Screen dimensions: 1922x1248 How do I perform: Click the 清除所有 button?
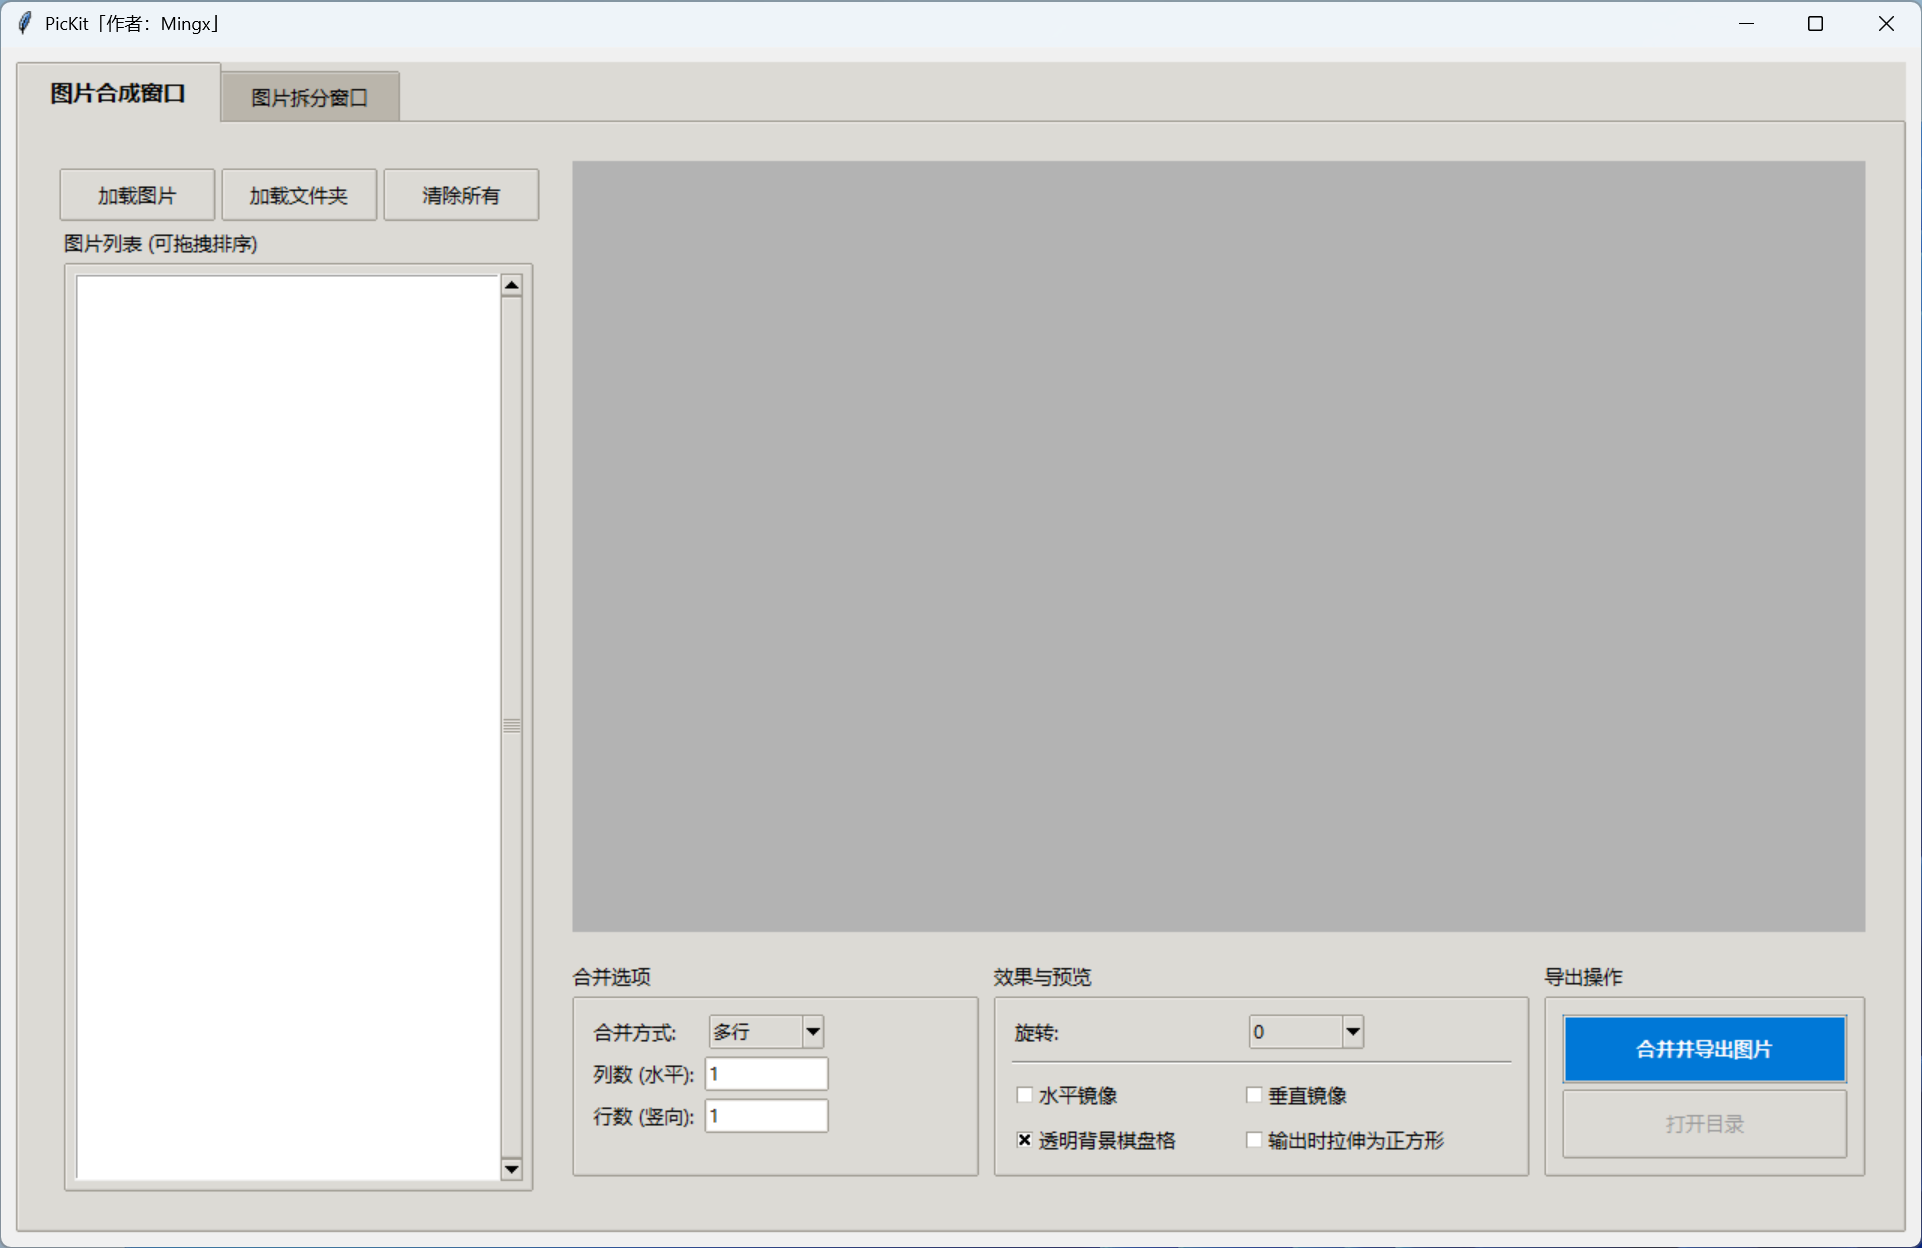point(461,195)
